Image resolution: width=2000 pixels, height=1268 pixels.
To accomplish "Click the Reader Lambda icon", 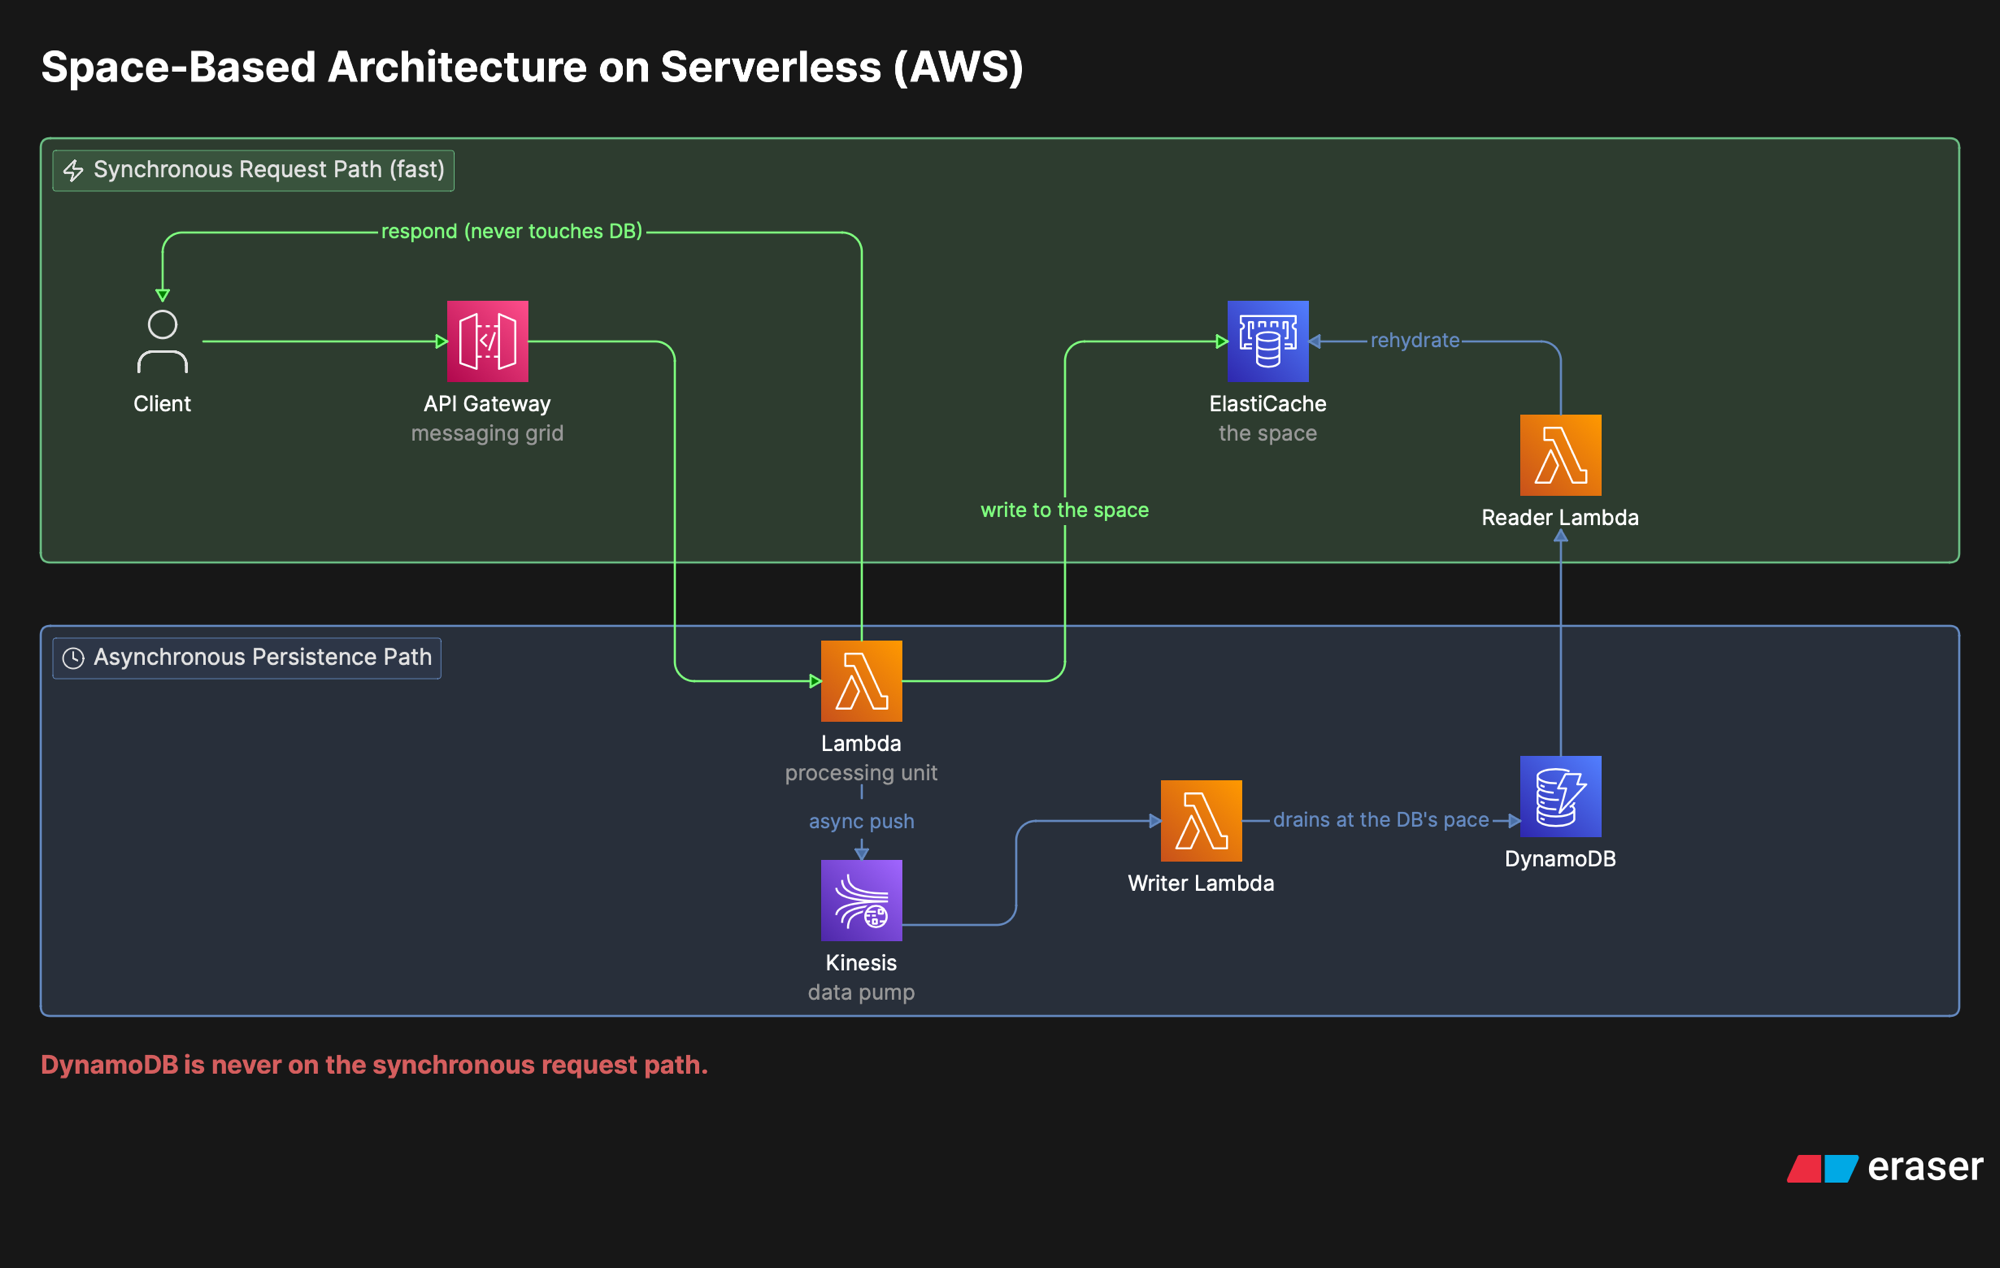I will click(x=1560, y=455).
